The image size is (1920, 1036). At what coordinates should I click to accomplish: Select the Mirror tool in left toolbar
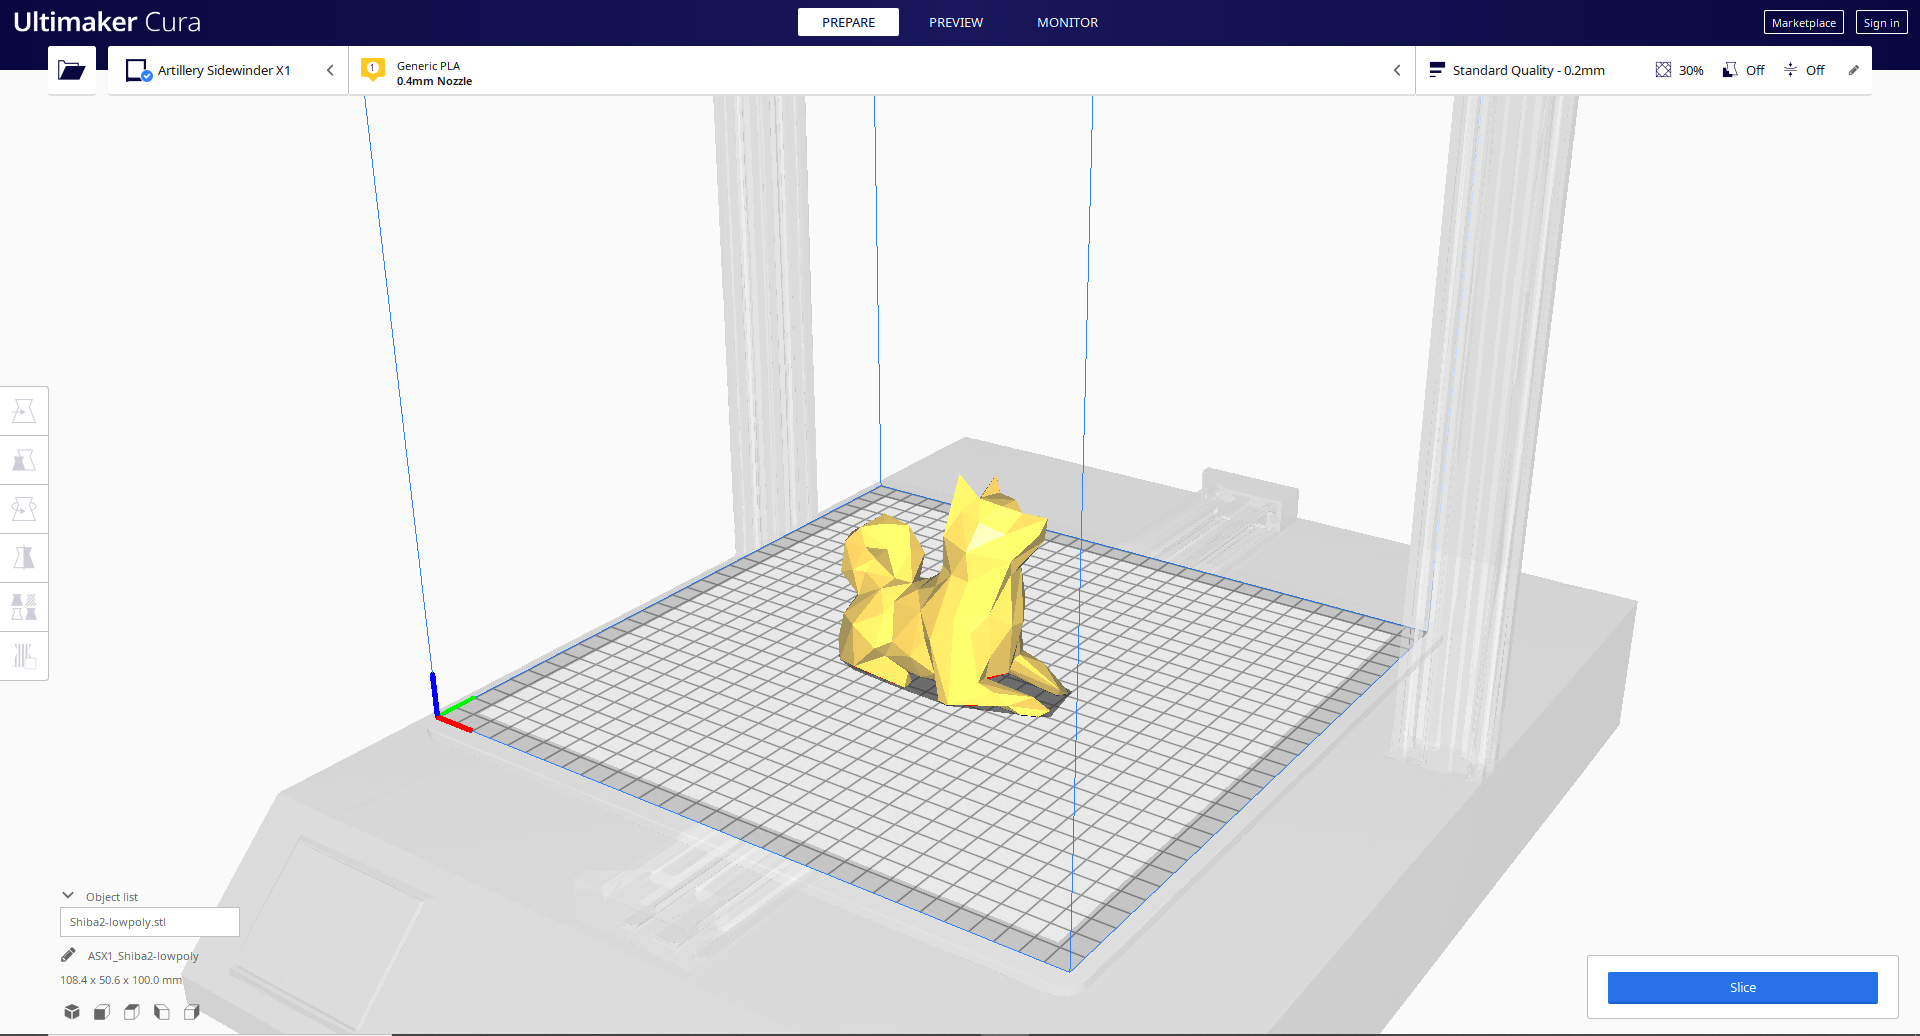pos(24,558)
